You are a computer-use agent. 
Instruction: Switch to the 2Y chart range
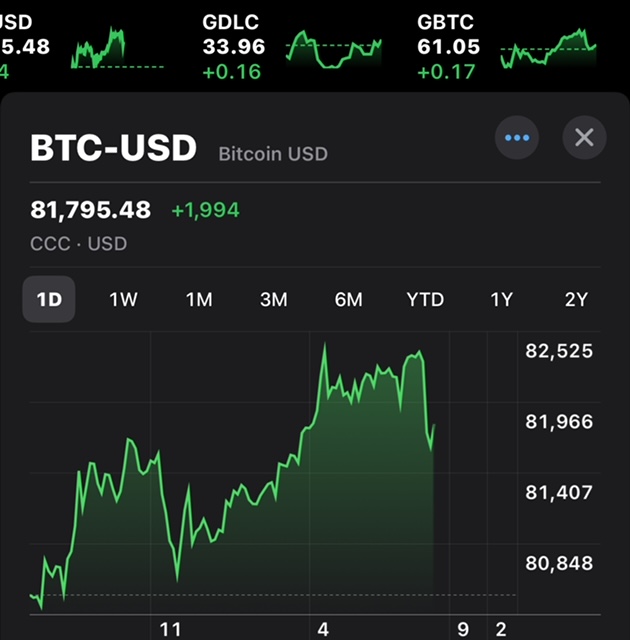point(576,299)
